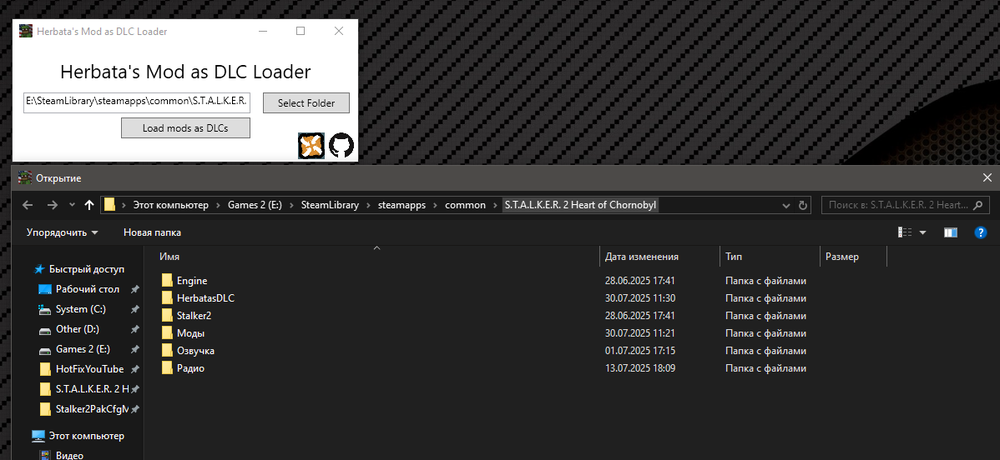1000x460 pixels.
Task: Open recent locations dropdown arrow
Action: [72, 205]
